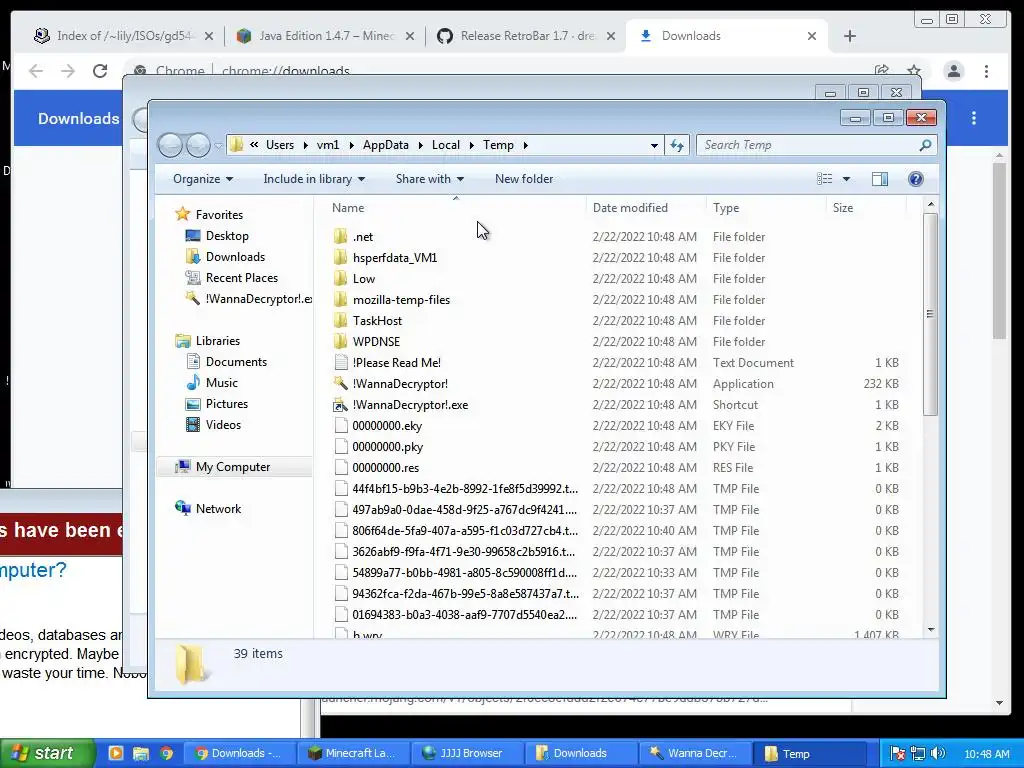Viewport: 1024px width, 768px height.
Task: Open view options dropdown arrow
Action: (x=846, y=179)
